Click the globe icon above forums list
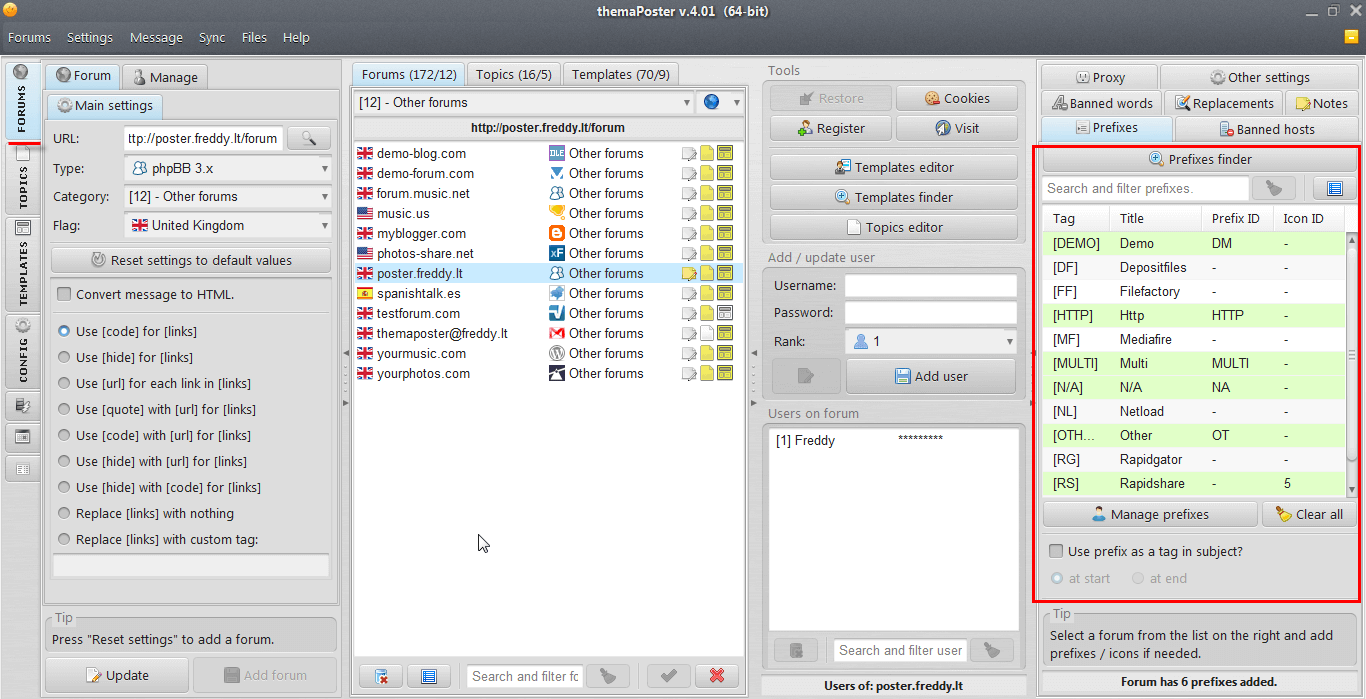This screenshot has height=699, width=1366. (712, 102)
